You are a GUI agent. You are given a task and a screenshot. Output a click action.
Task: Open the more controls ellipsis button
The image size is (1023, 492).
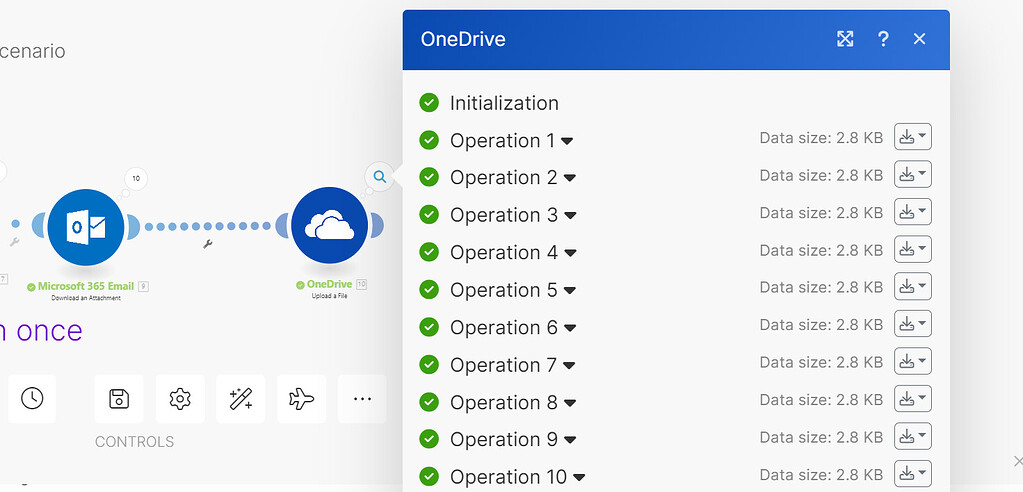pyautogui.click(x=362, y=399)
